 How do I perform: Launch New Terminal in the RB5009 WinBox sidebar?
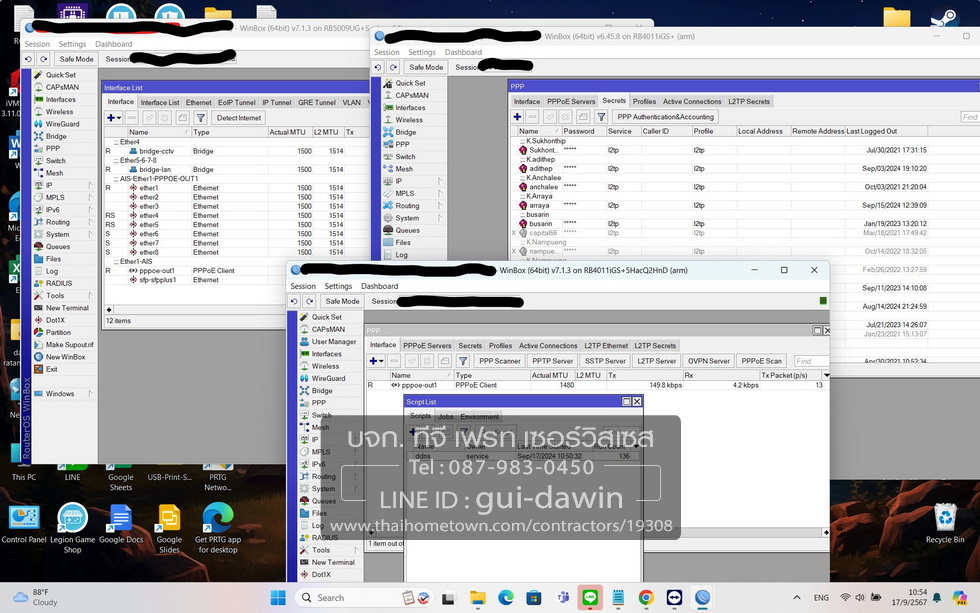(67, 308)
